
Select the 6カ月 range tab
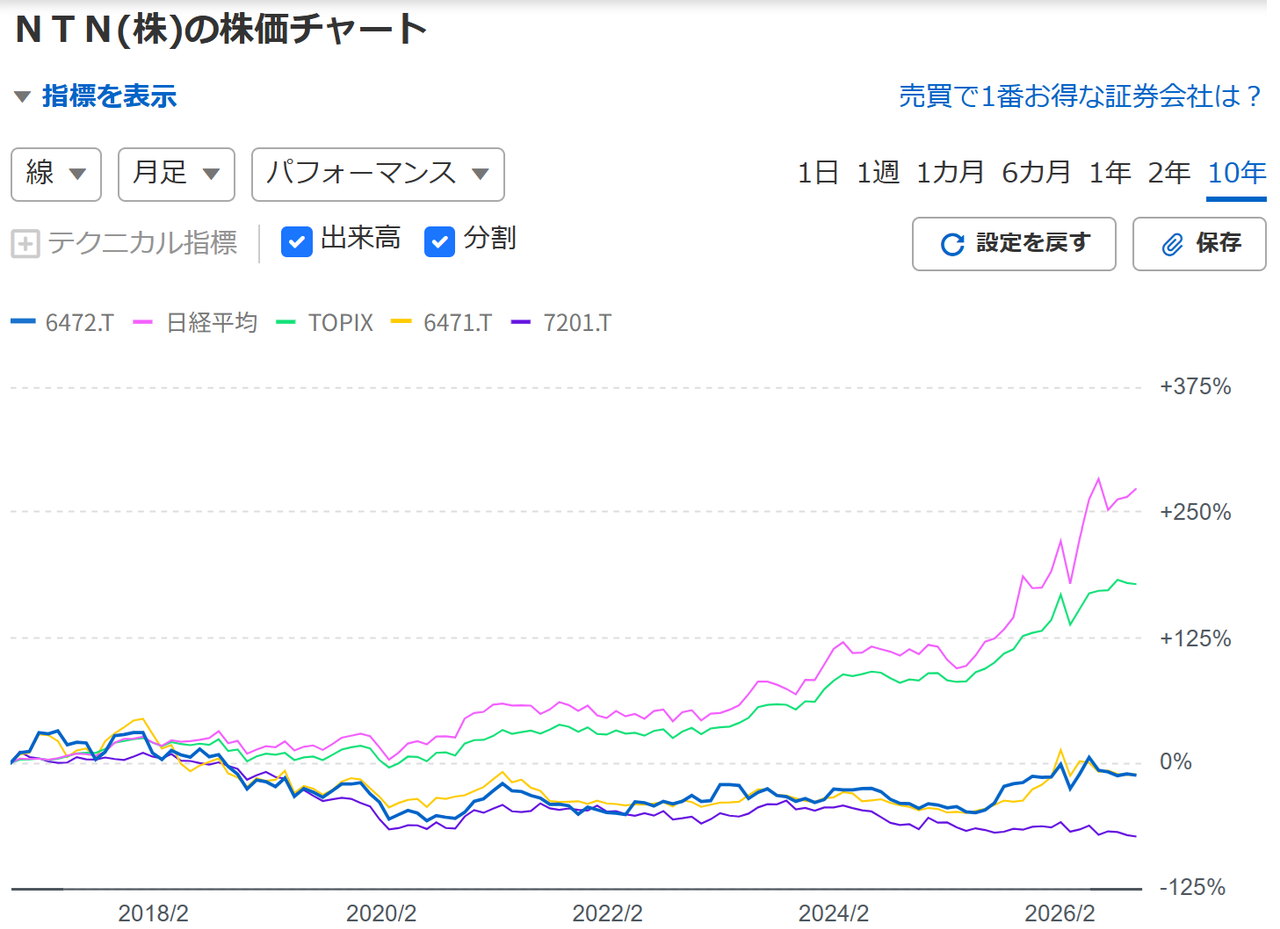[x=1036, y=173]
